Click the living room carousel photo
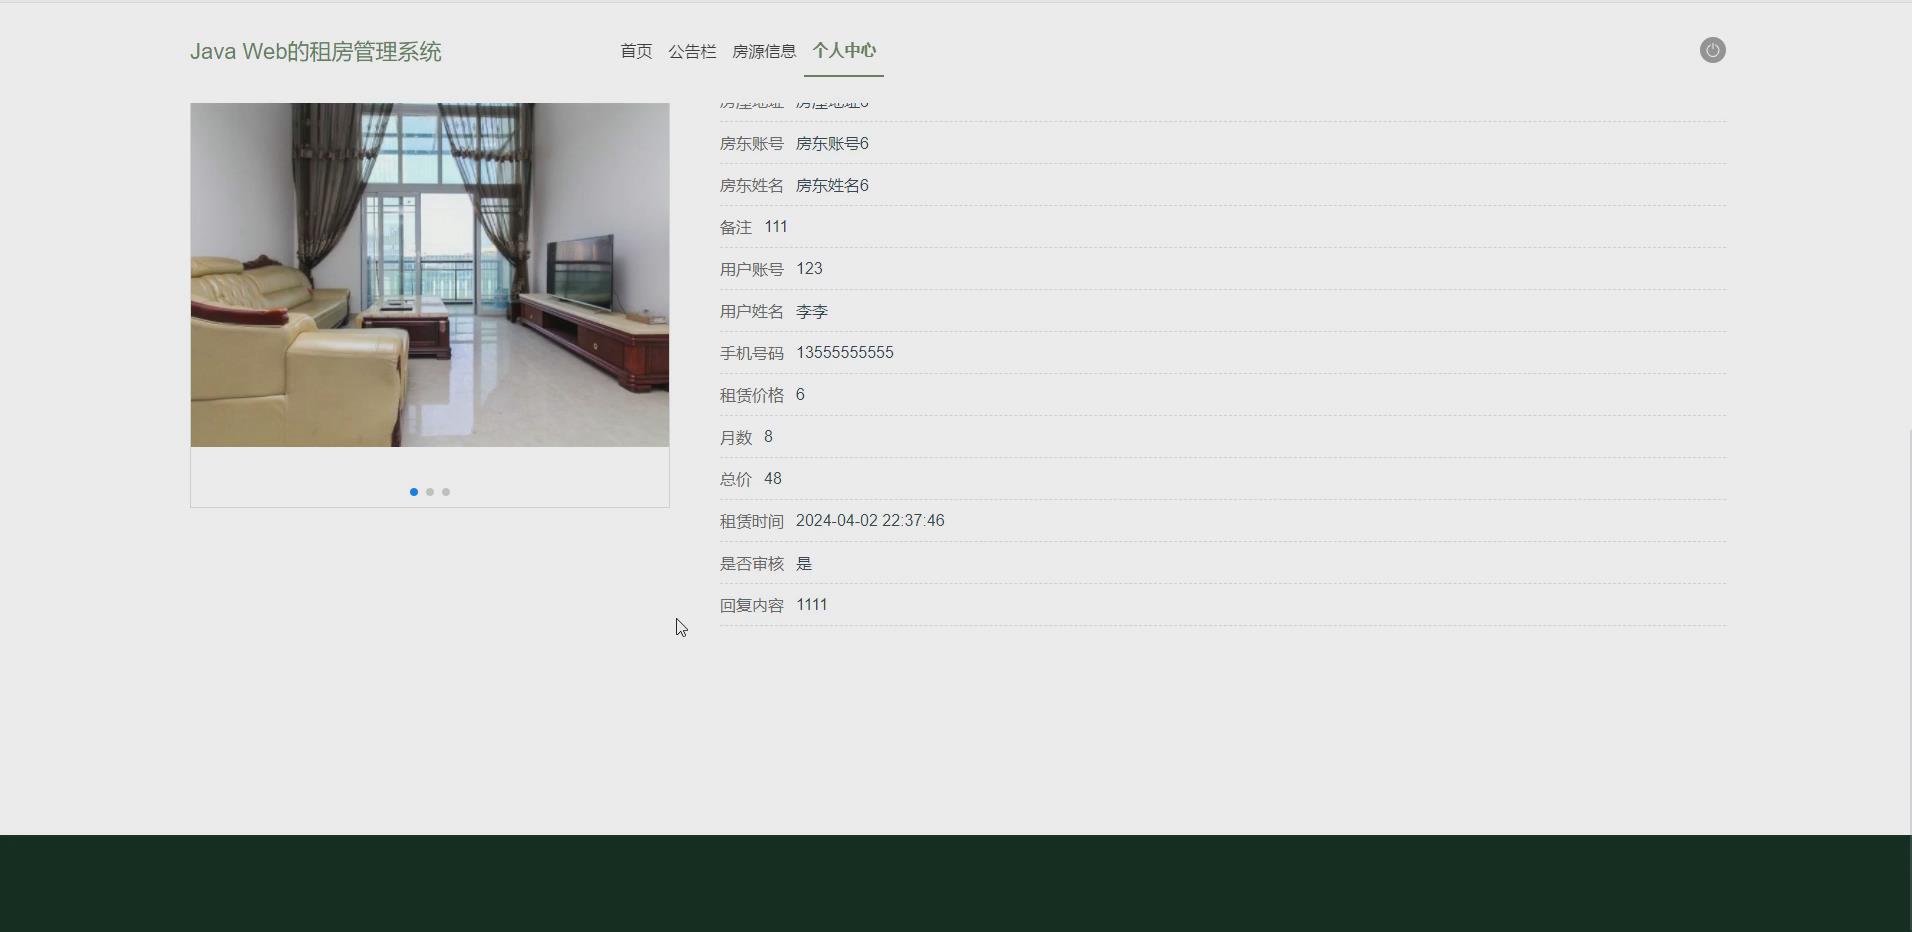Screen dimensions: 1912x932 [429, 275]
